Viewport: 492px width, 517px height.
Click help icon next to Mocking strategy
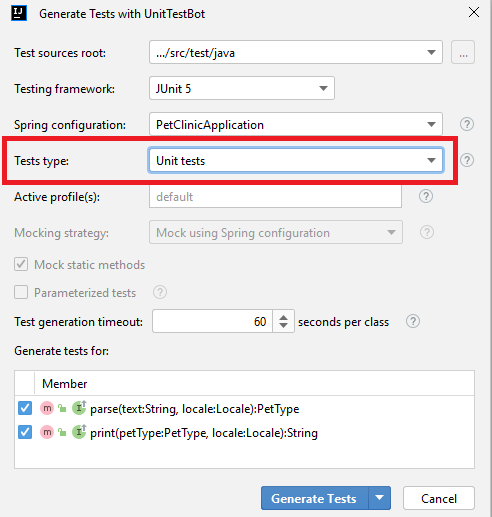point(427,232)
